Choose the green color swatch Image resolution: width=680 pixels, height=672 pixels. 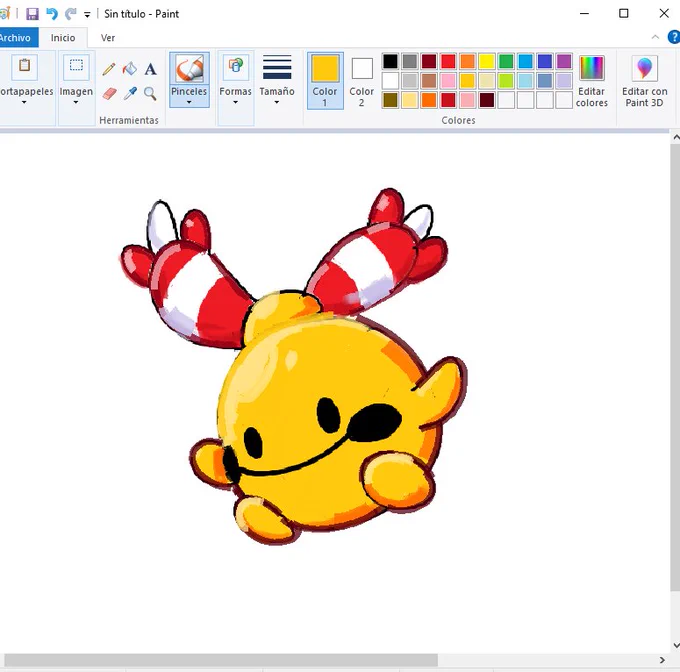(x=506, y=61)
